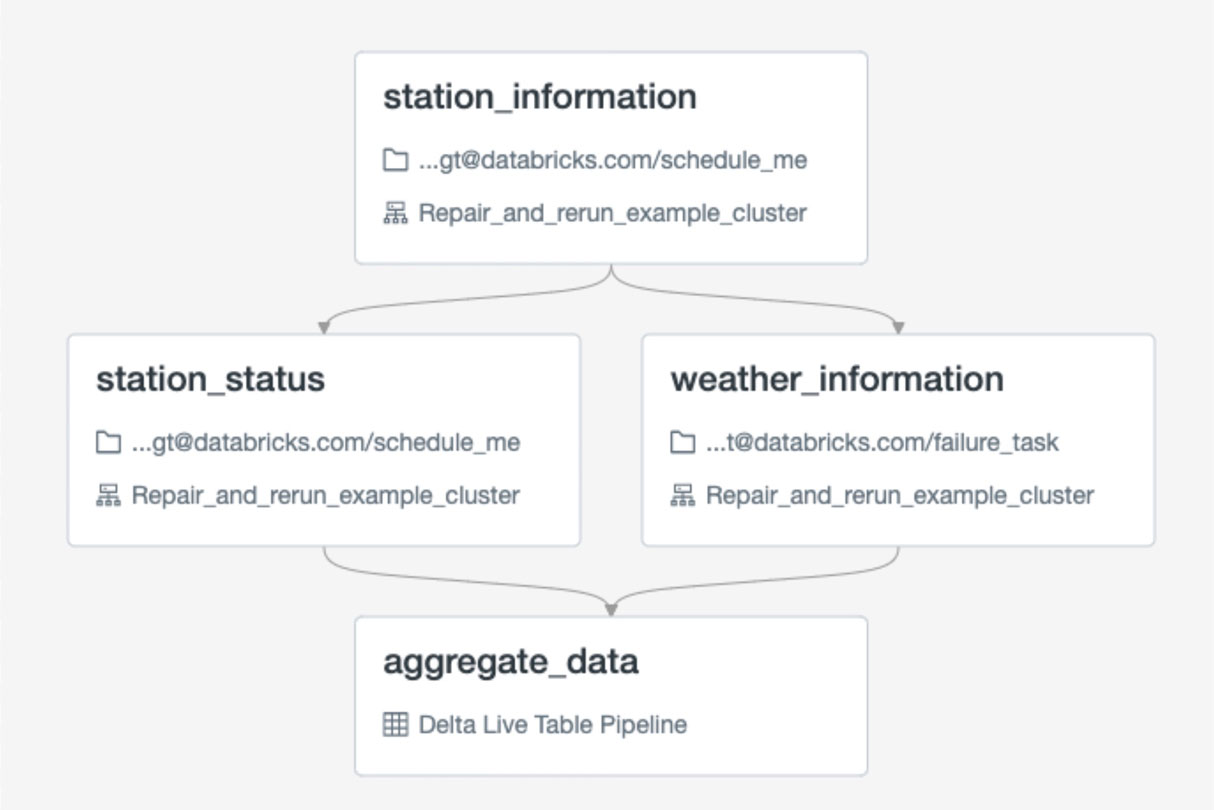This screenshot has width=1214, height=810.
Task: Select the station_information task title
Action: pyautogui.click(x=540, y=97)
